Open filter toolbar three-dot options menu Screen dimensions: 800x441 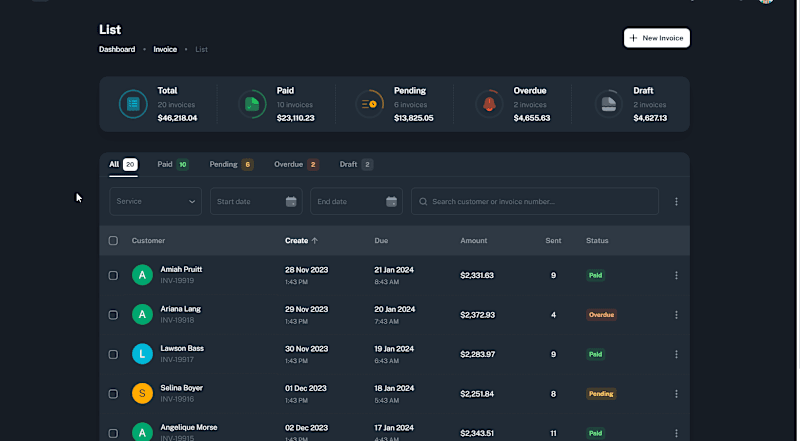click(x=676, y=202)
